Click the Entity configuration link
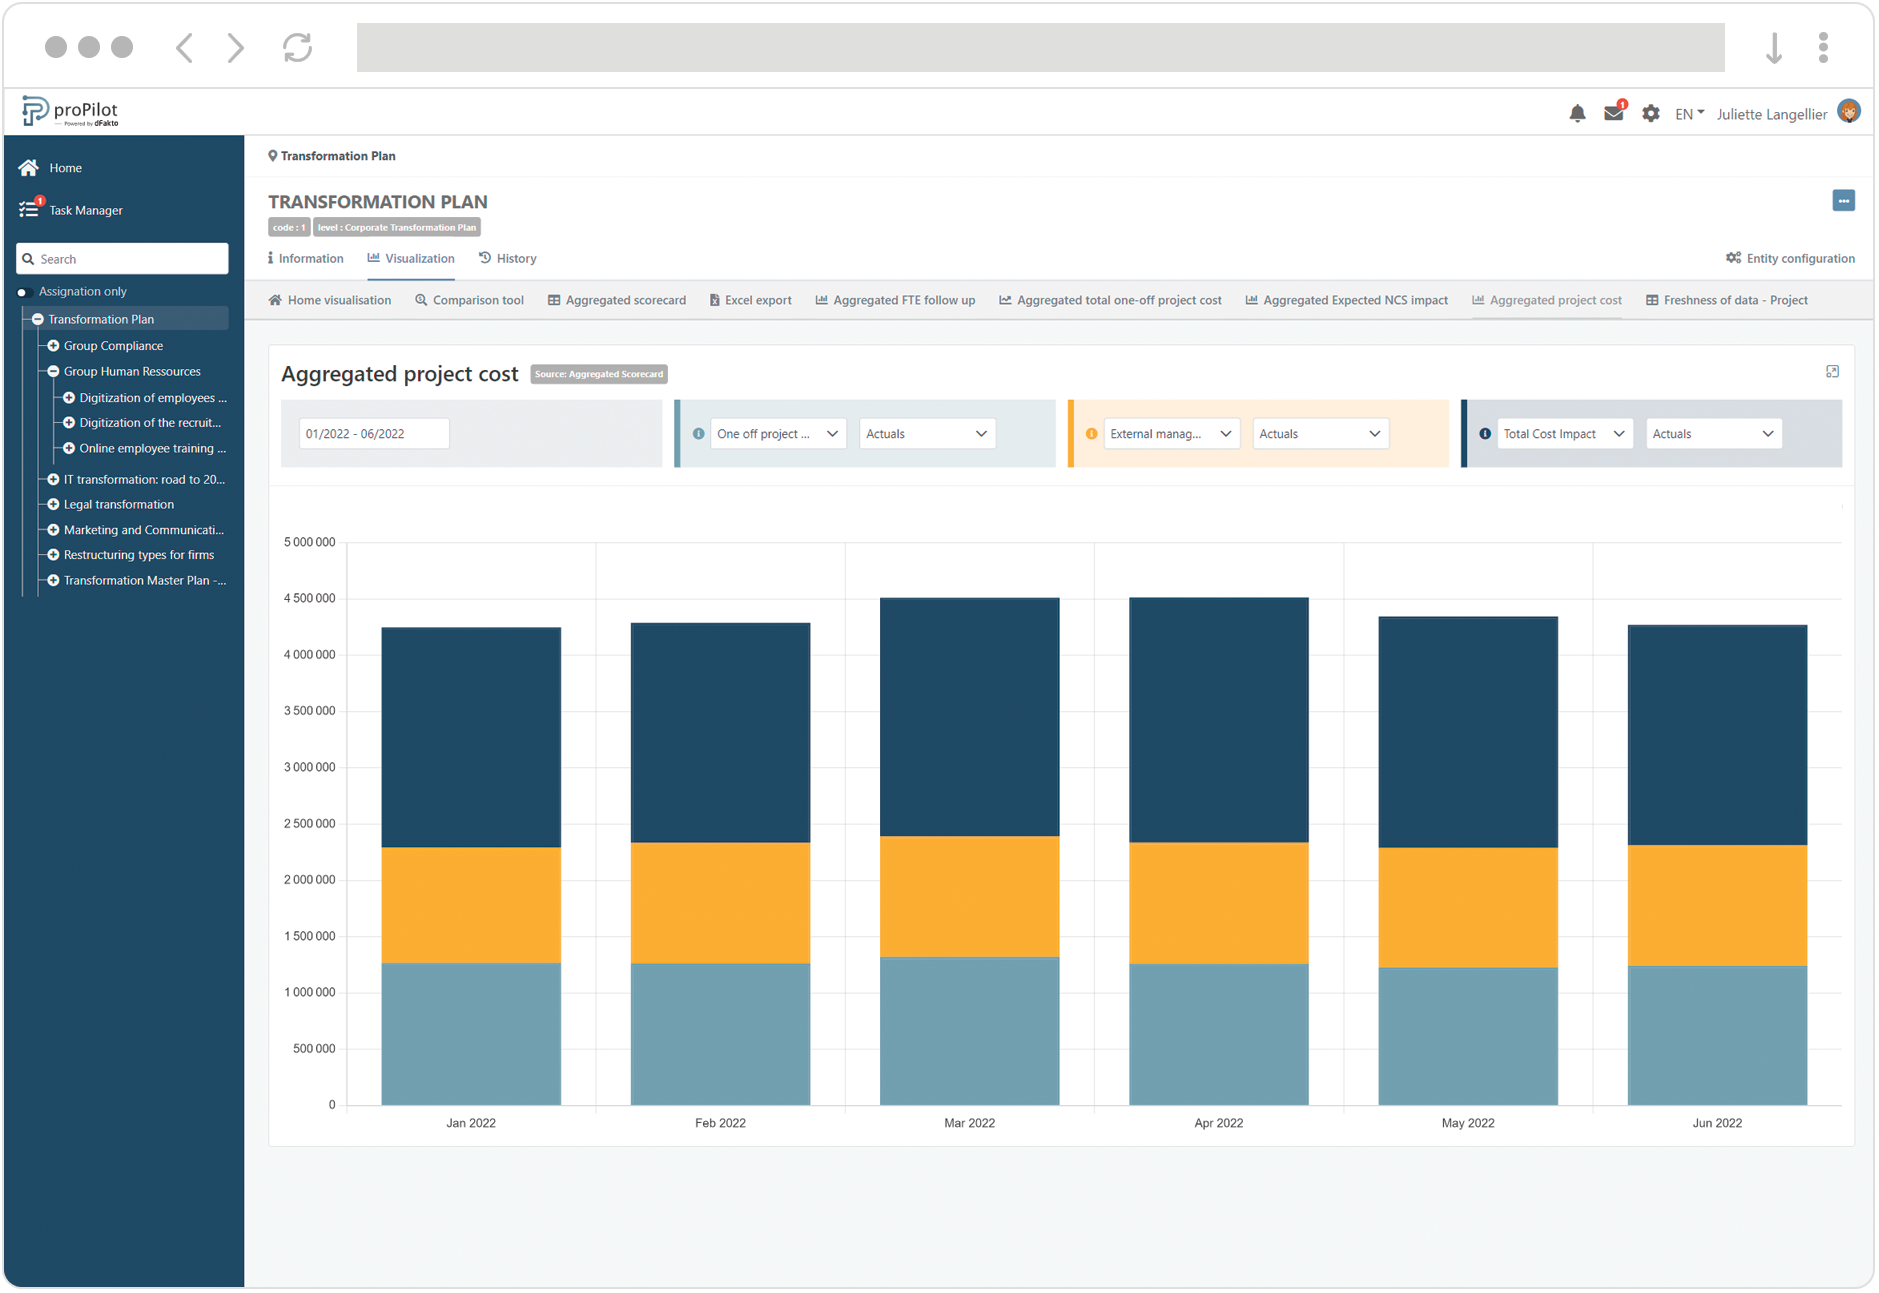 click(1790, 259)
